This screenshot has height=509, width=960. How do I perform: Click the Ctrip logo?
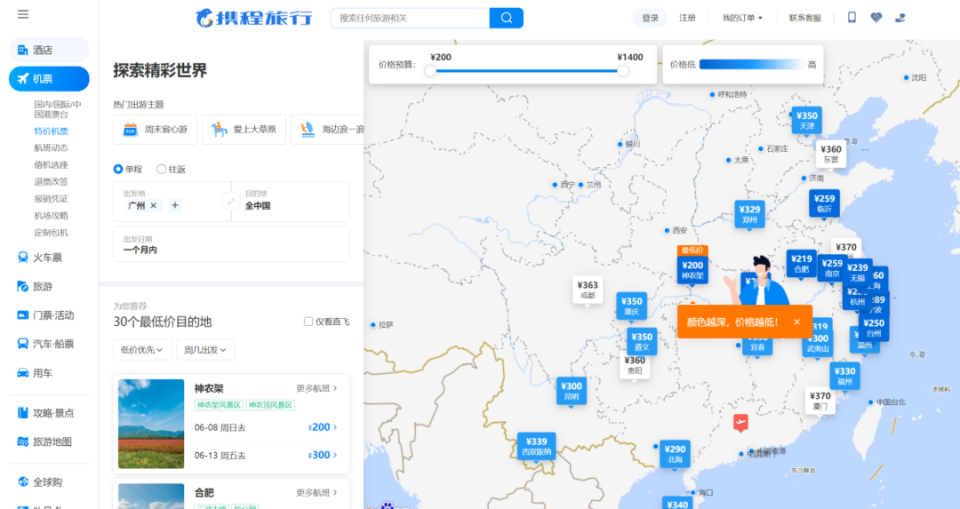(253, 18)
